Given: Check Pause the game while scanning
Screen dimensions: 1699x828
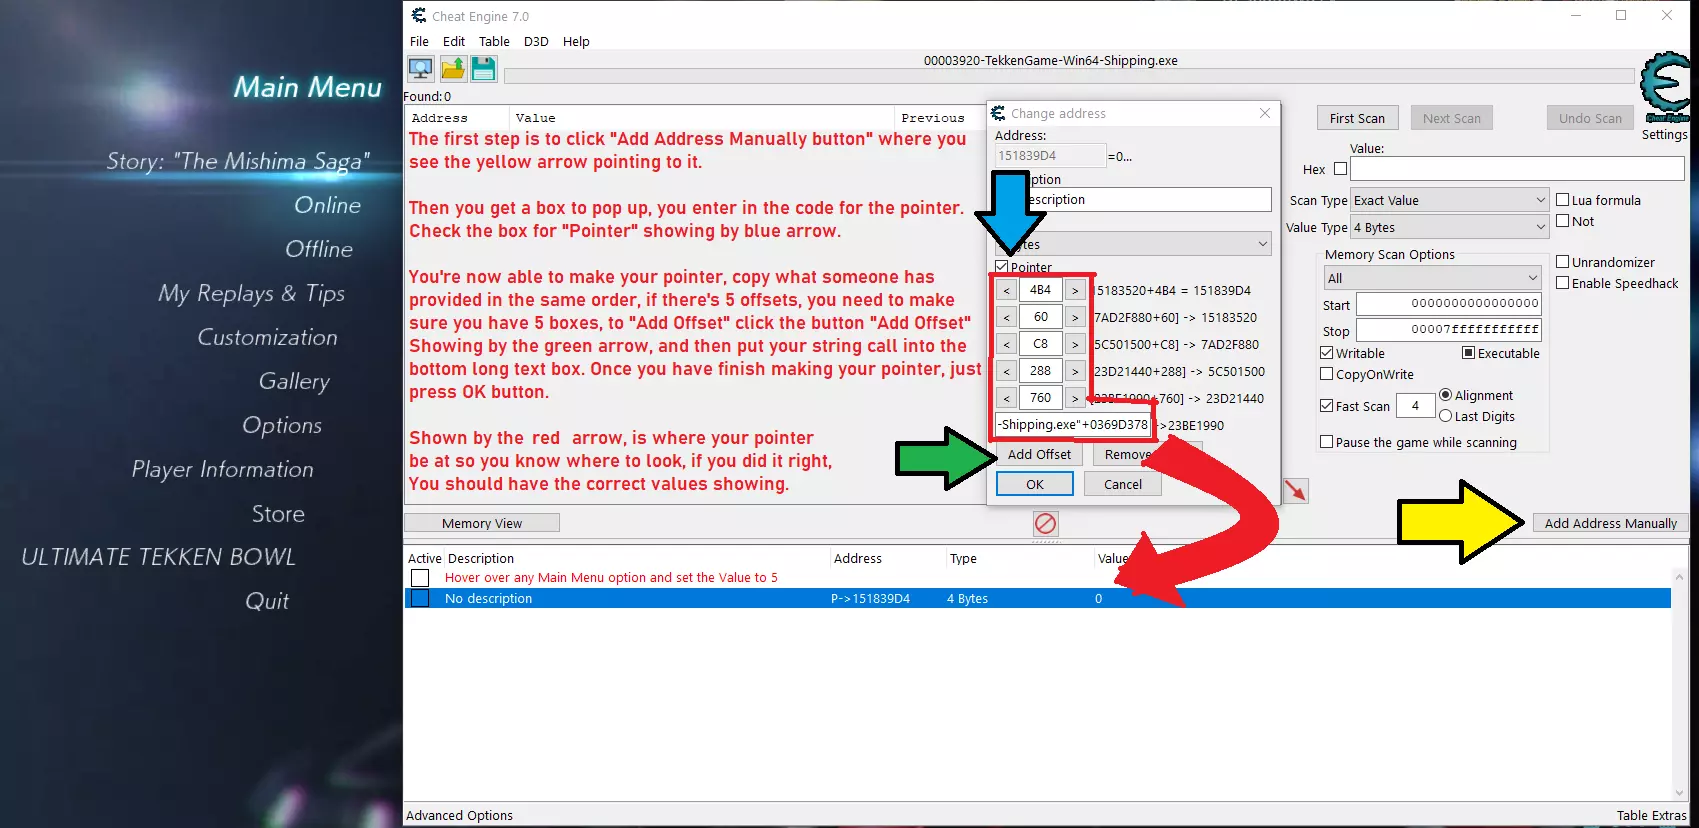Looking at the screenshot, I should point(1327,442).
